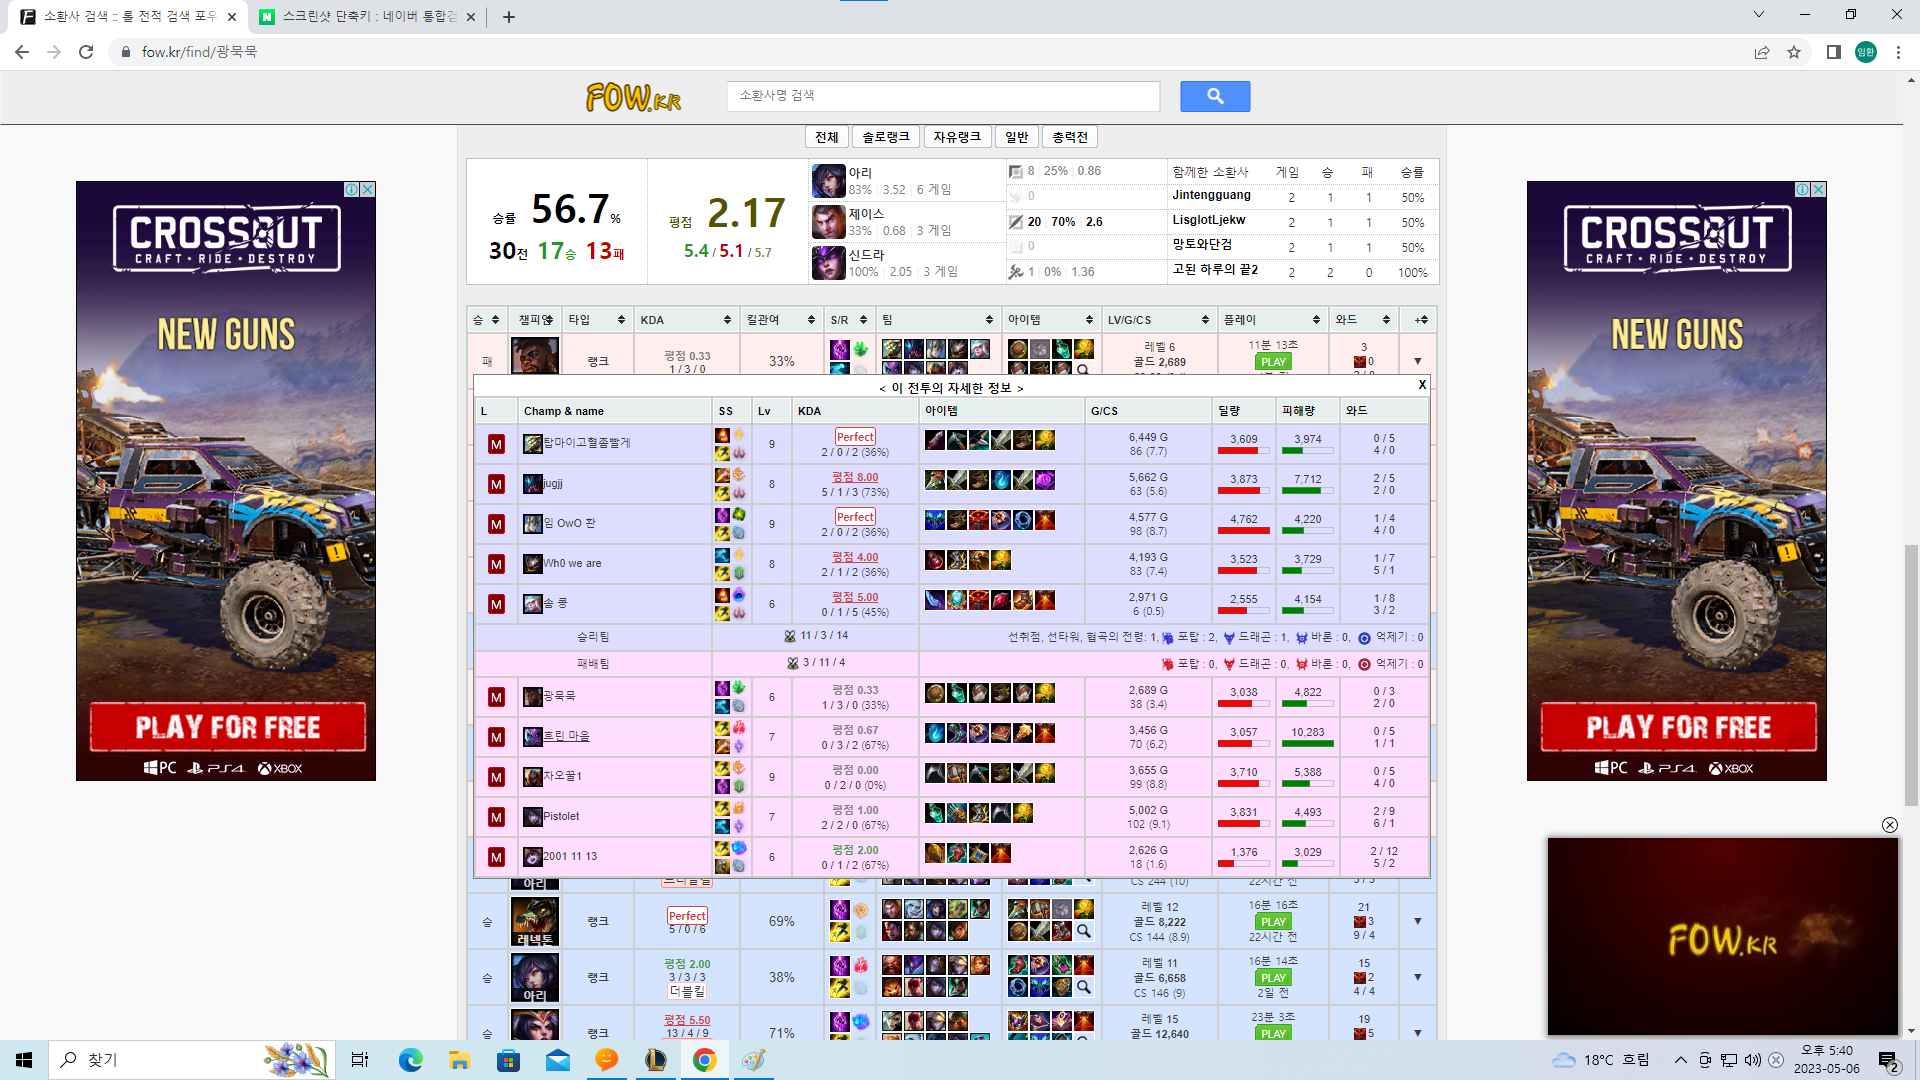Open File Explorer from taskbar
The image size is (1920, 1080).
459,1060
